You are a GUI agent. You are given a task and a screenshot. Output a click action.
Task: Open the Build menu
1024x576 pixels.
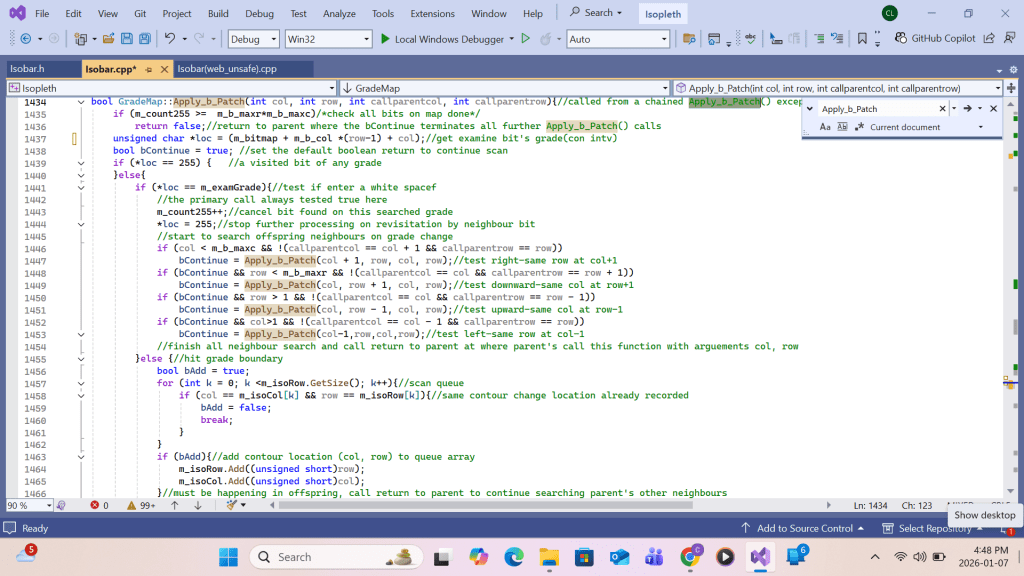click(x=218, y=13)
